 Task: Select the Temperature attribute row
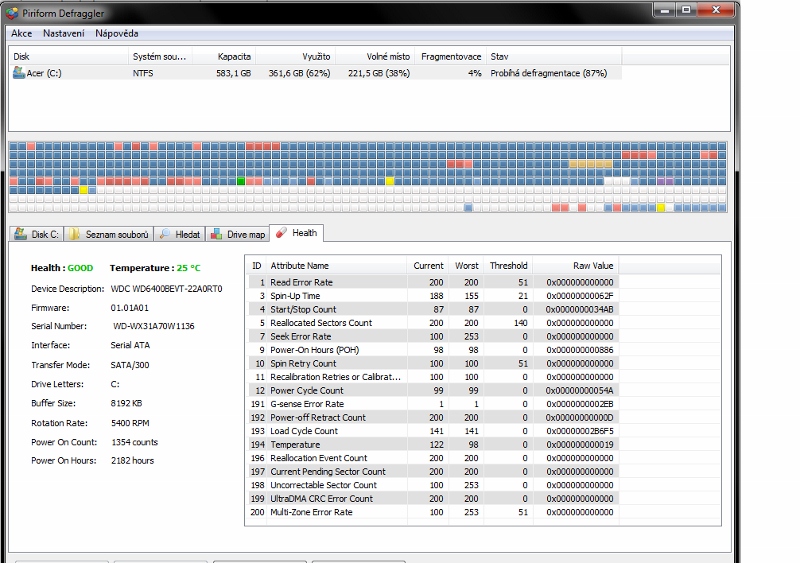coord(433,445)
